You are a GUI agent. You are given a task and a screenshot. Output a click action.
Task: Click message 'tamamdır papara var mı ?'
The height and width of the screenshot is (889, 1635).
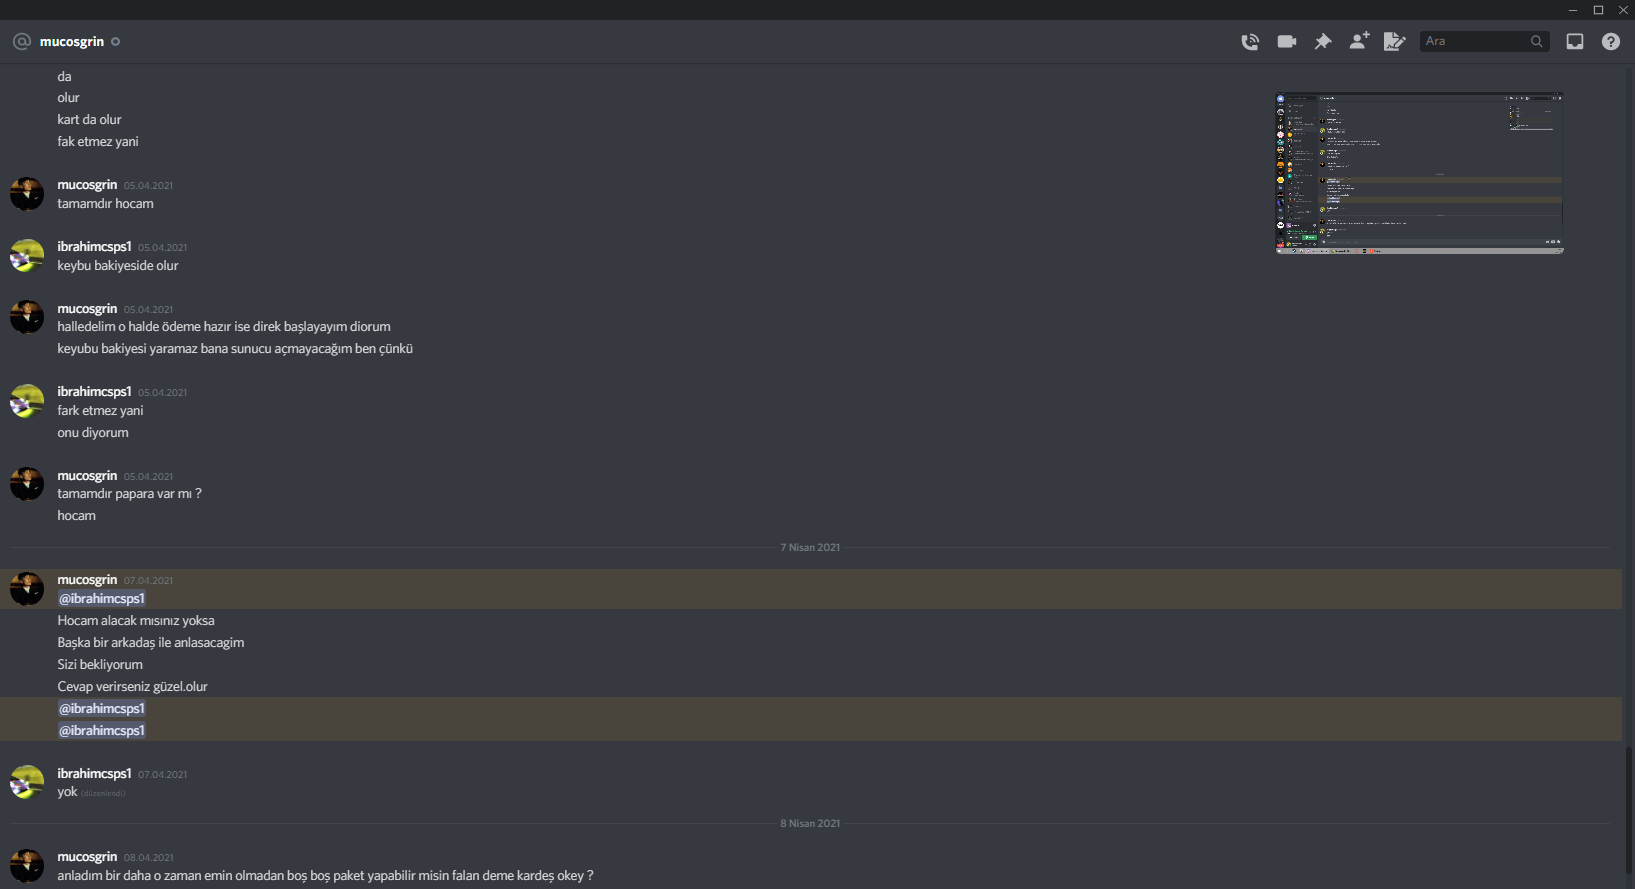[129, 493]
